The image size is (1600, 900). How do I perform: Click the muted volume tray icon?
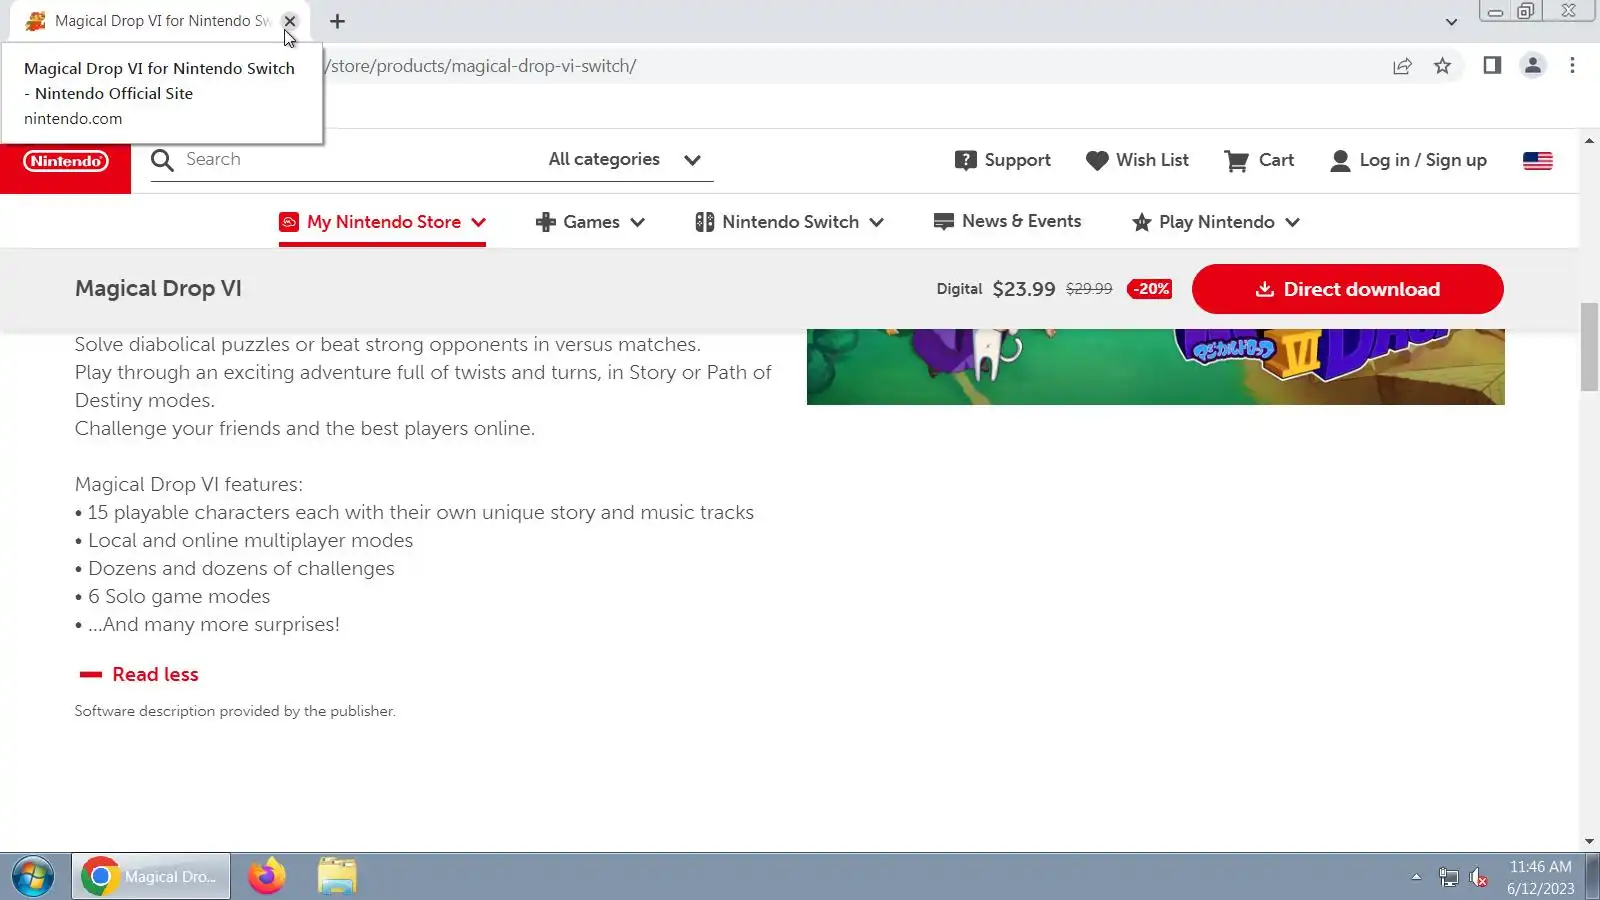coord(1479,878)
